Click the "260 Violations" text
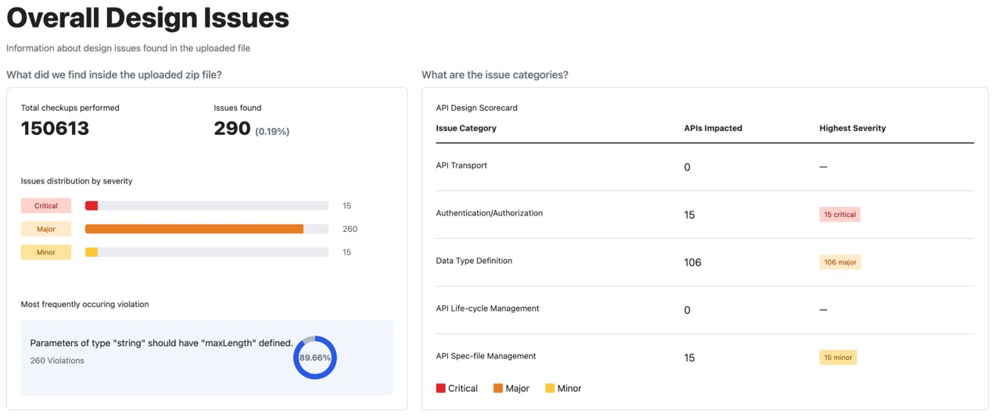 click(57, 361)
